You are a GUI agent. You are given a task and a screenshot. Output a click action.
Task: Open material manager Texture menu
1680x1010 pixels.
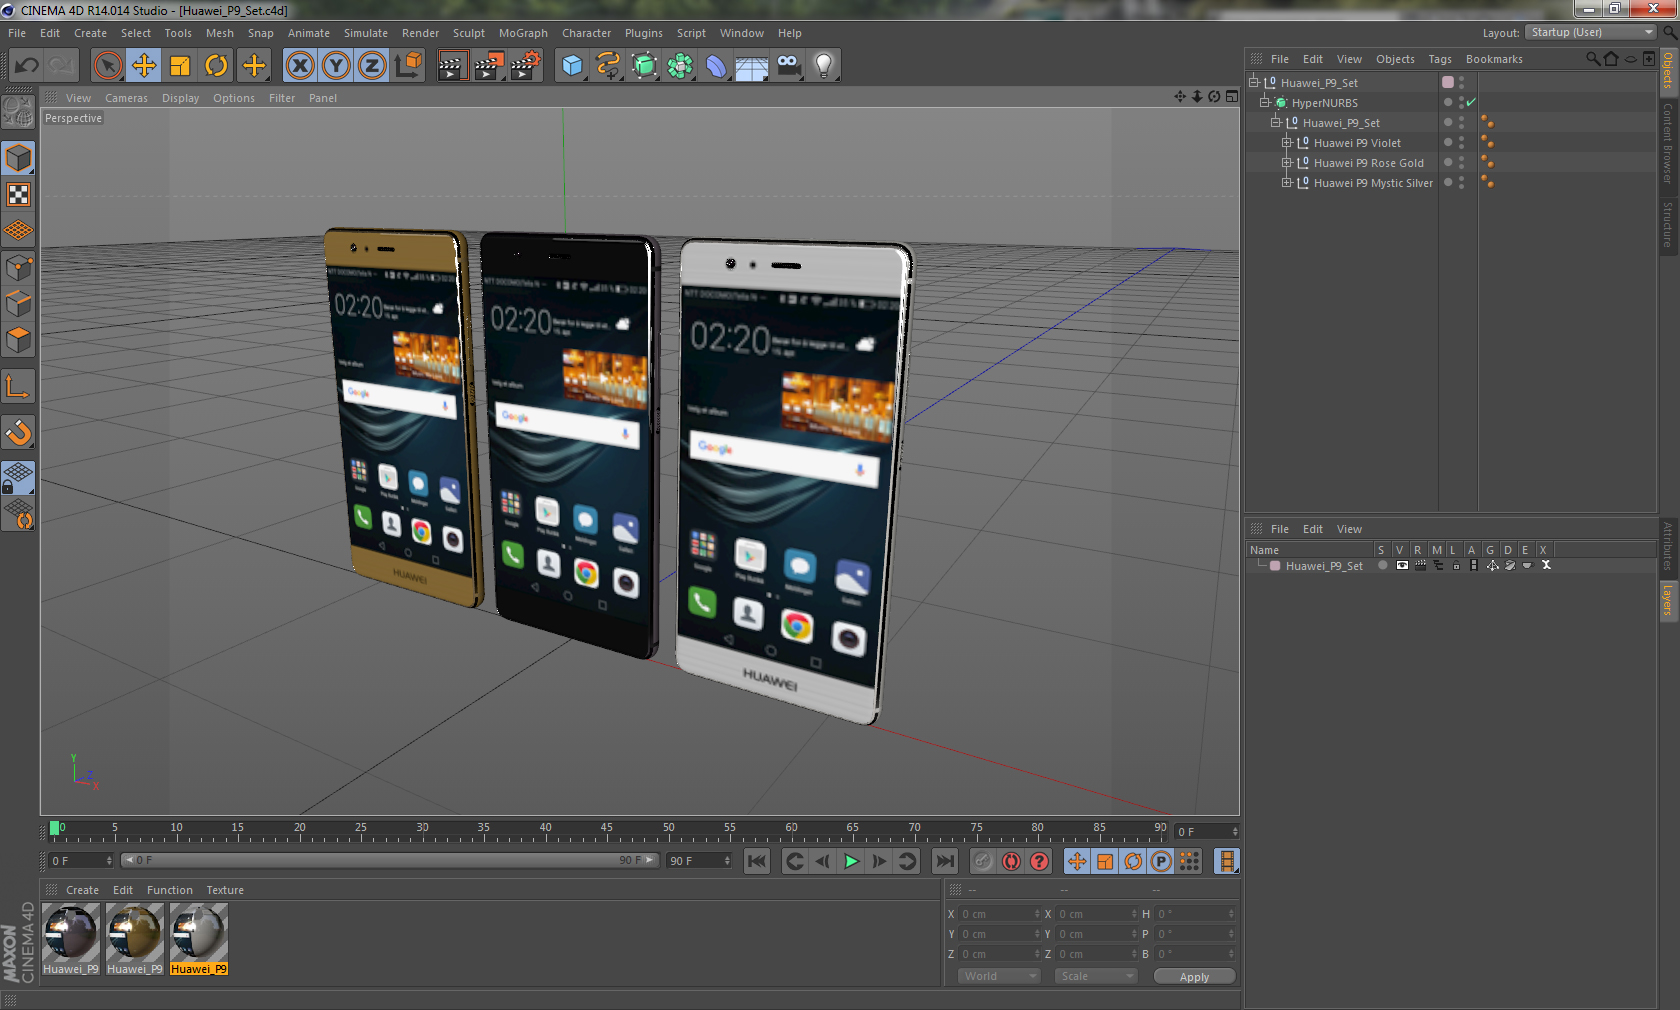pyautogui.click(x=225, y=890)
